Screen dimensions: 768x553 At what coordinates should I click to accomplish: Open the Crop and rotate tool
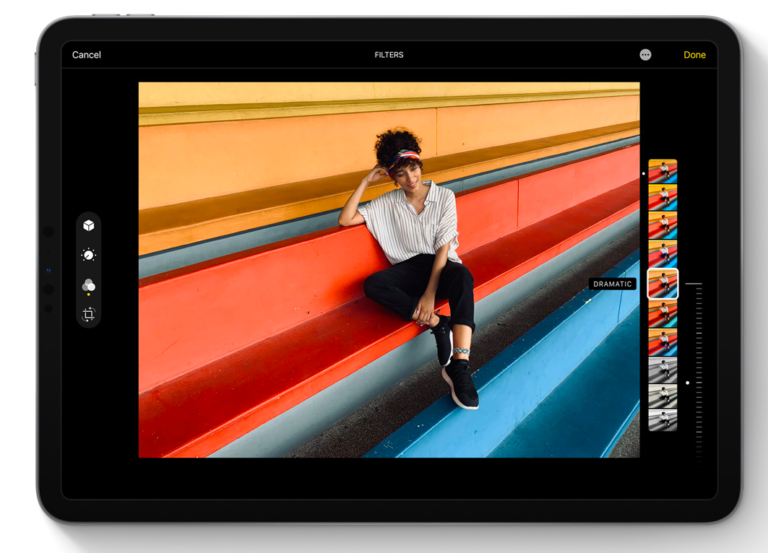point(89,314)
